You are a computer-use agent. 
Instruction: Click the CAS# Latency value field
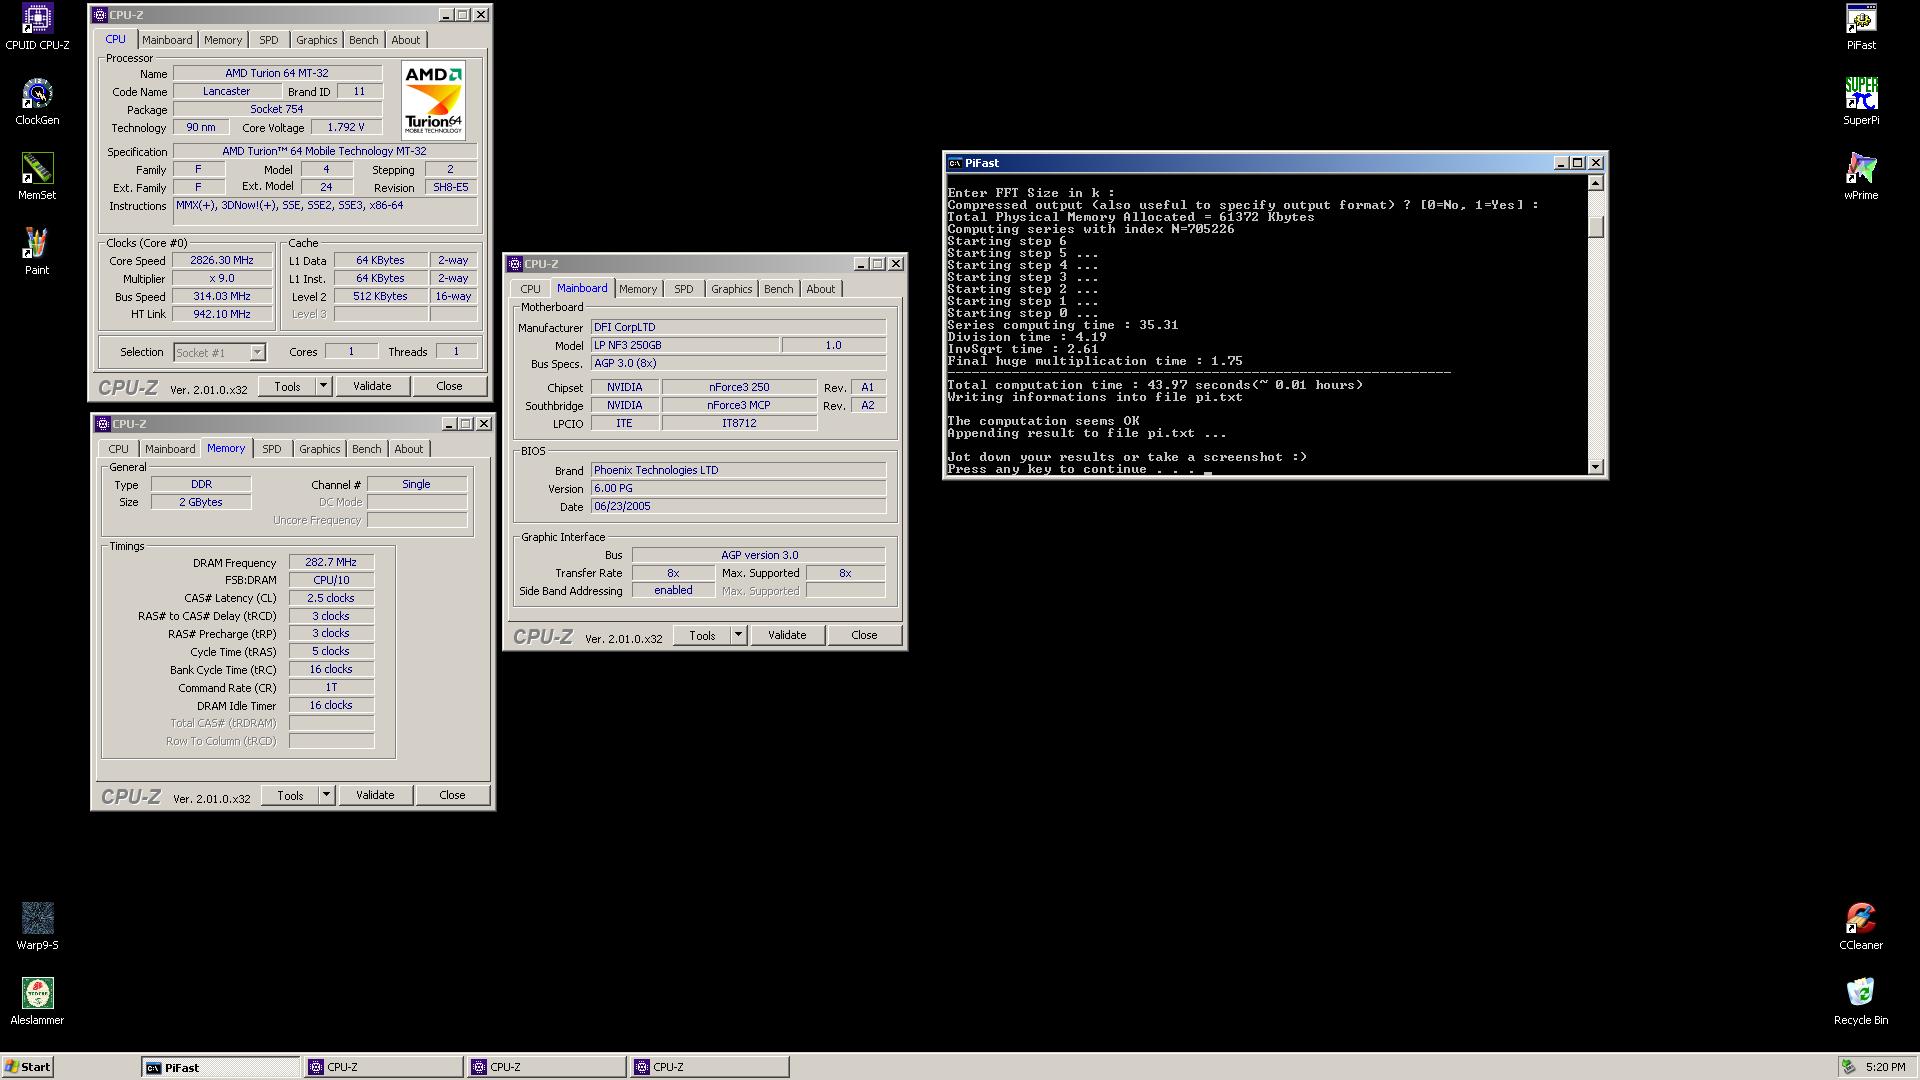click(331, 598)
